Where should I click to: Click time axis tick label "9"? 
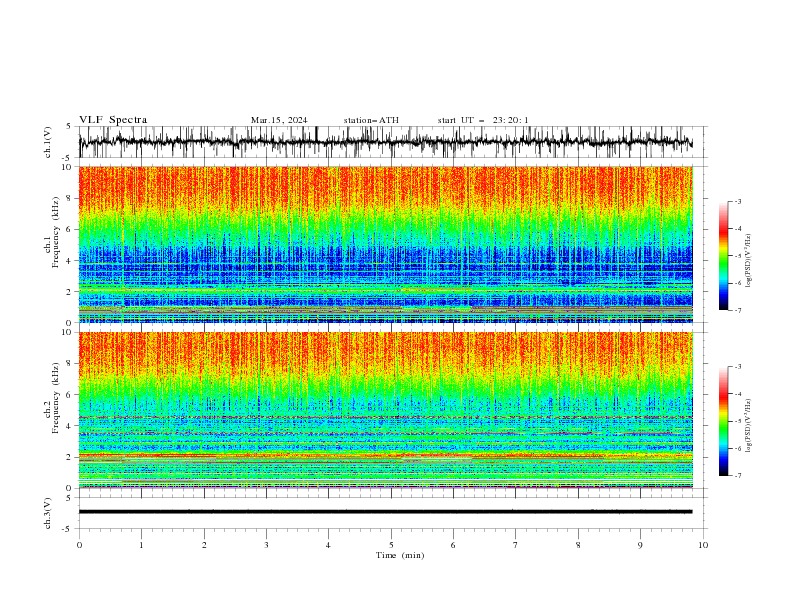pyautogui.click(x=640, y=545)
